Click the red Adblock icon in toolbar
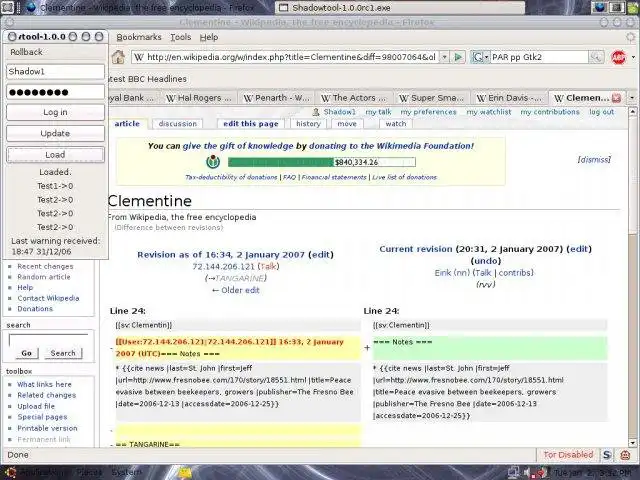The width and height of the screenshot is (640, 480). tap(618, 57)
